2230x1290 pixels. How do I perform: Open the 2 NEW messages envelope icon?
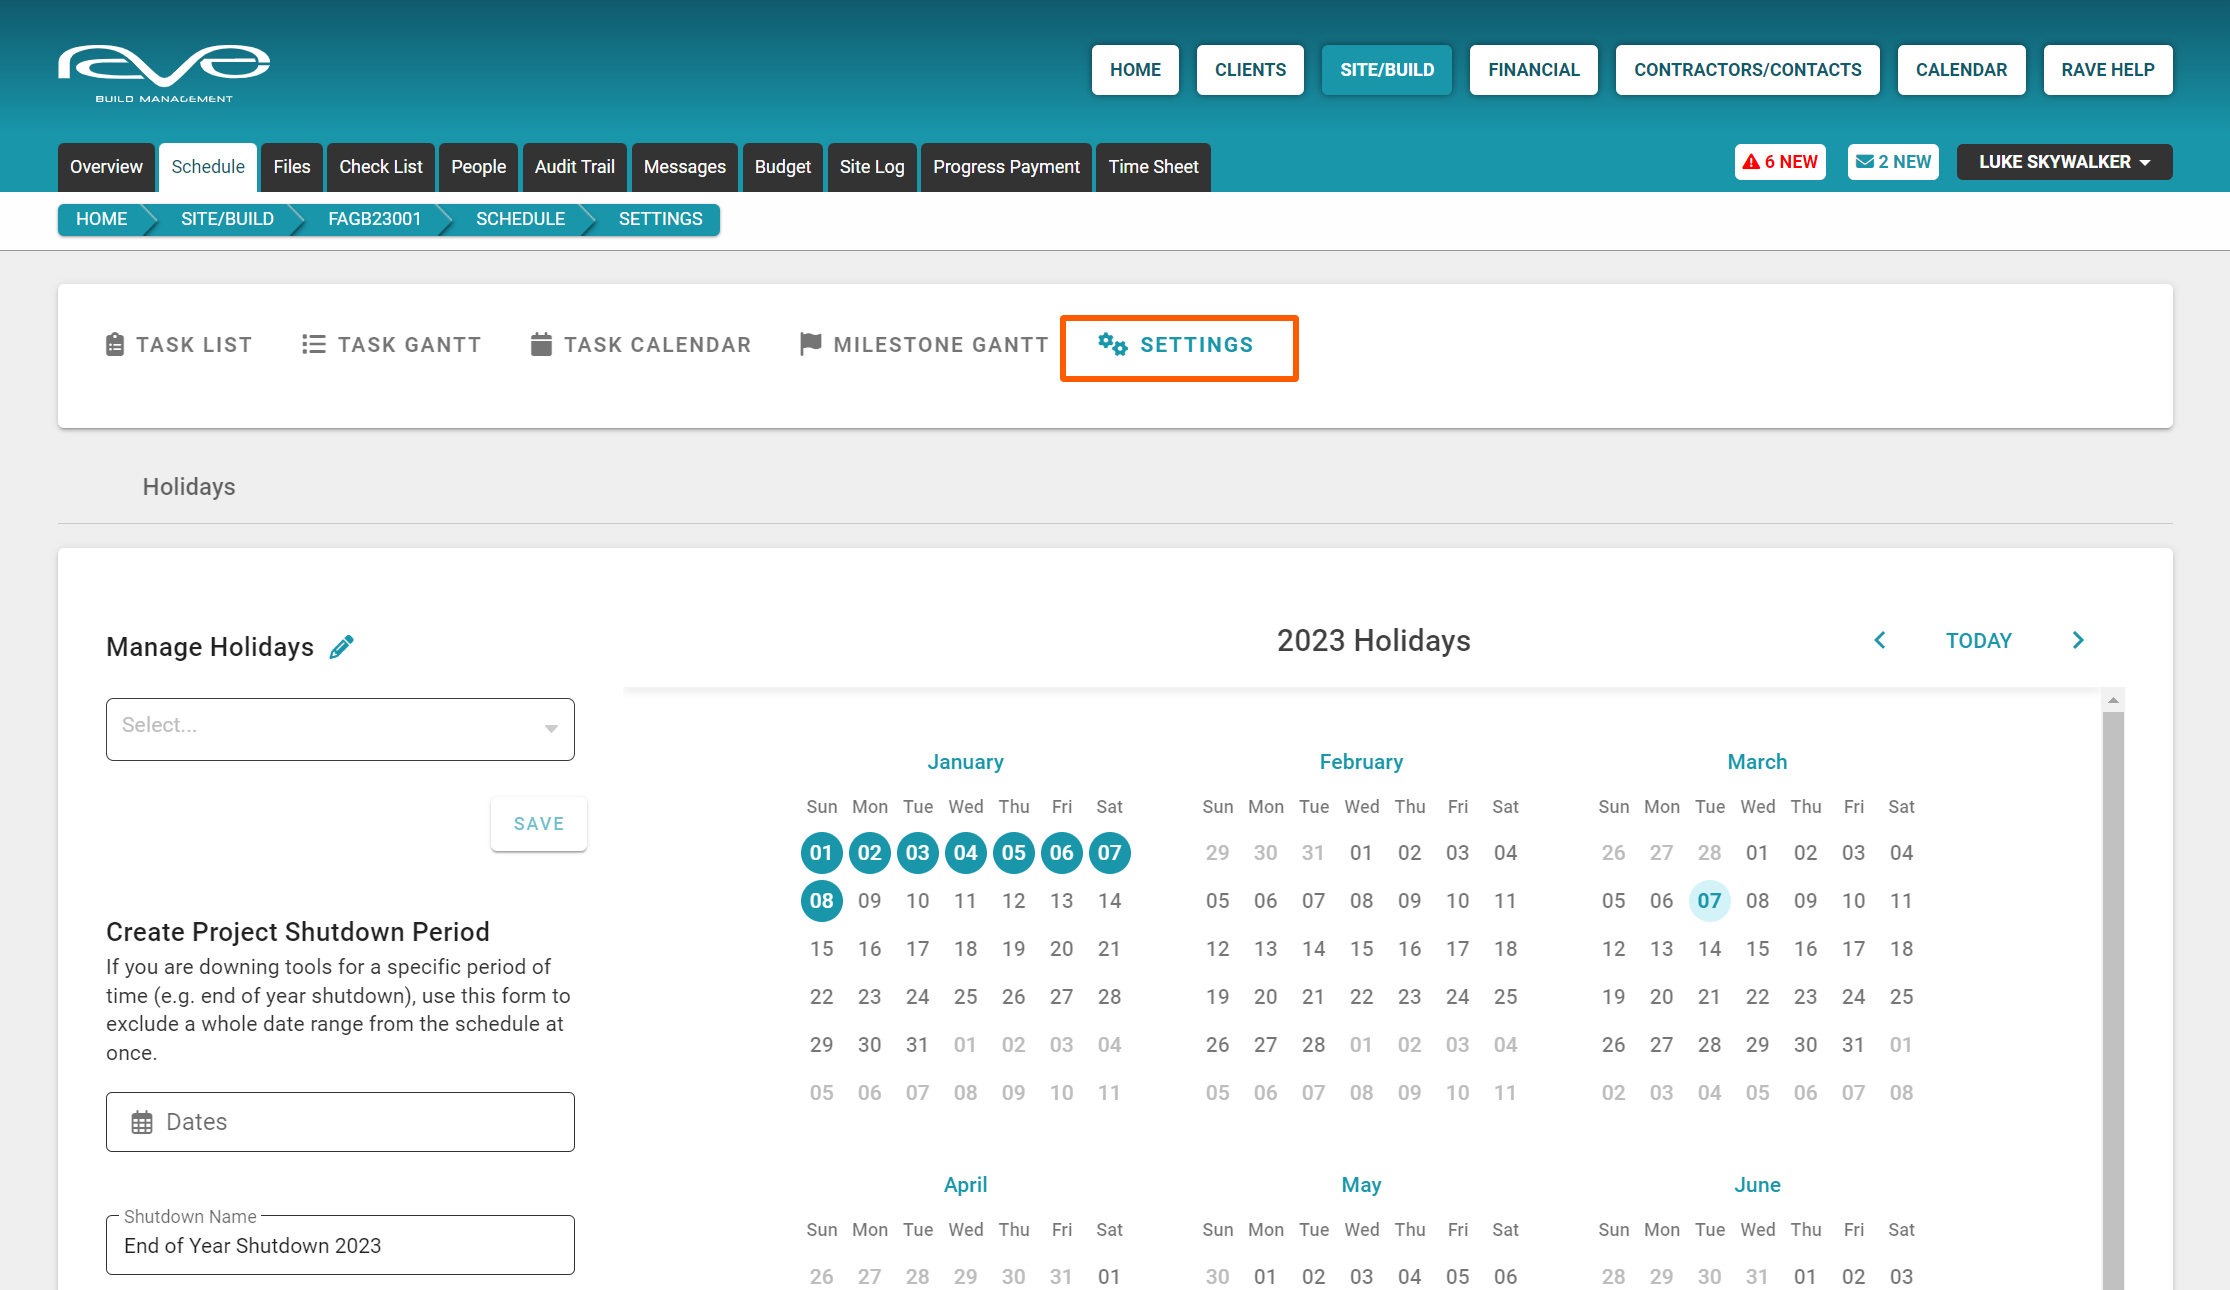[1865, 162]
